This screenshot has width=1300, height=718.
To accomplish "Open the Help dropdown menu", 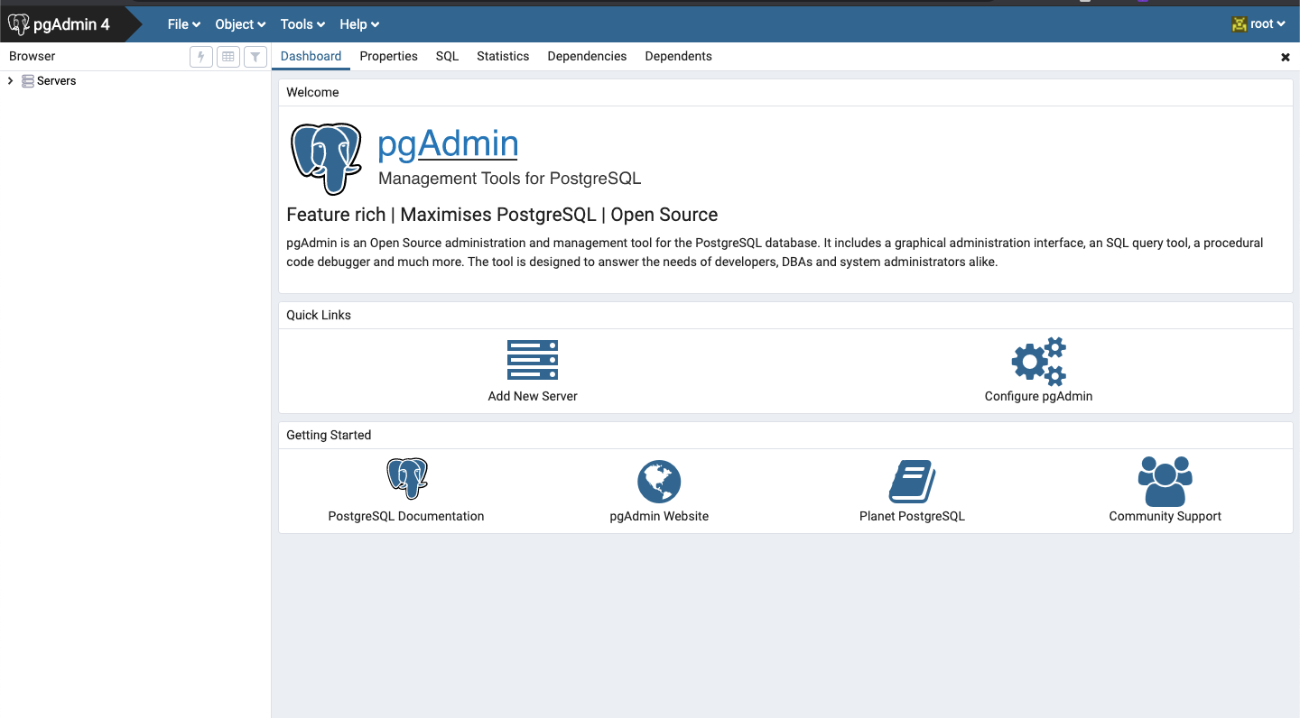I will click(359, 24).
